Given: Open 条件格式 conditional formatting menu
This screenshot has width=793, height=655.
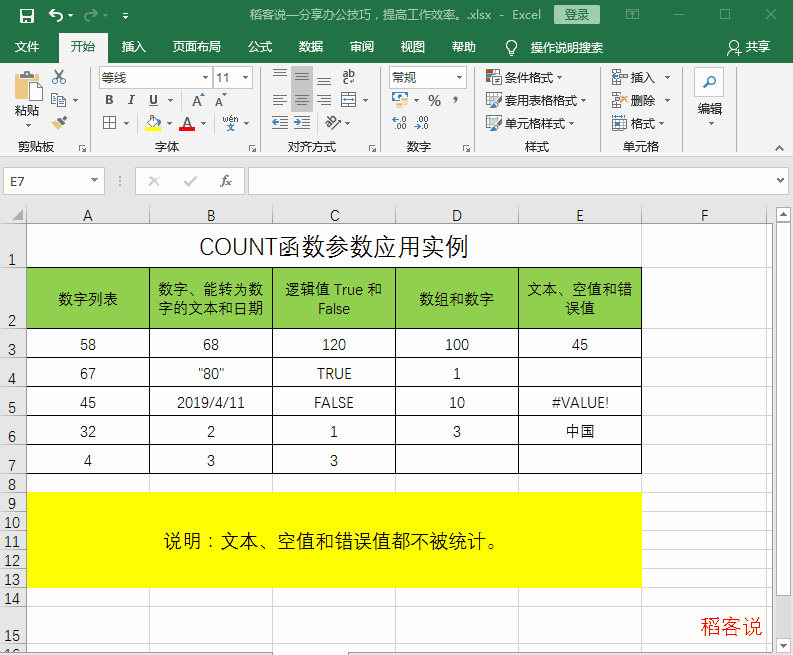Looking at the screenshot, I should (524, 77).
